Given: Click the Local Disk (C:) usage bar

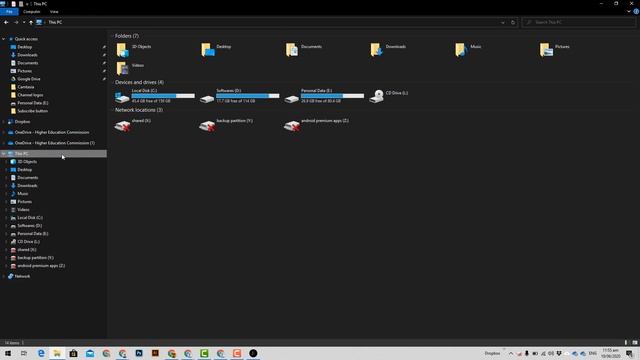Looking at the screenshot, I should (163, 96).
